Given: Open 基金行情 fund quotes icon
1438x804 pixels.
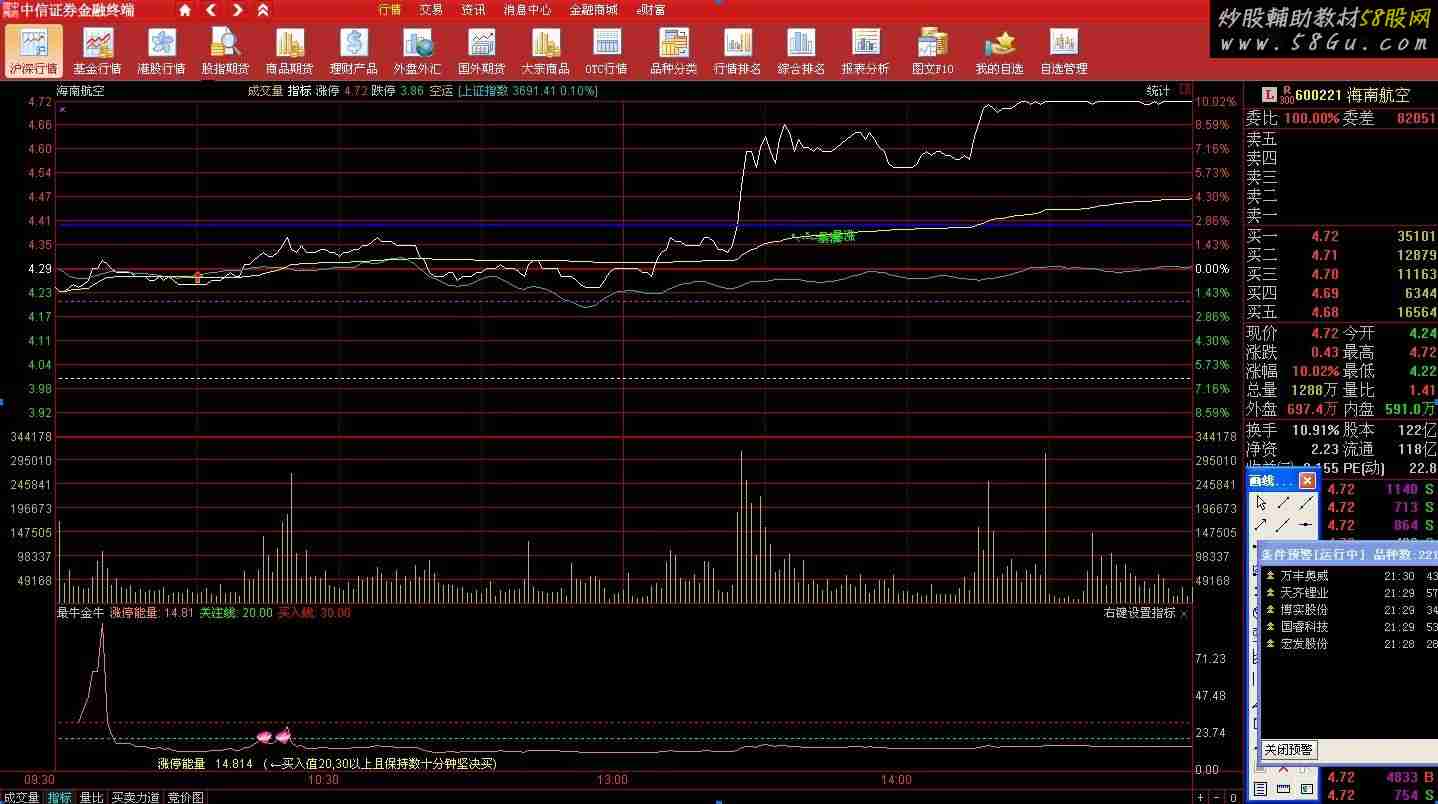Looking at the screenshot, I should tap(97, 50).
